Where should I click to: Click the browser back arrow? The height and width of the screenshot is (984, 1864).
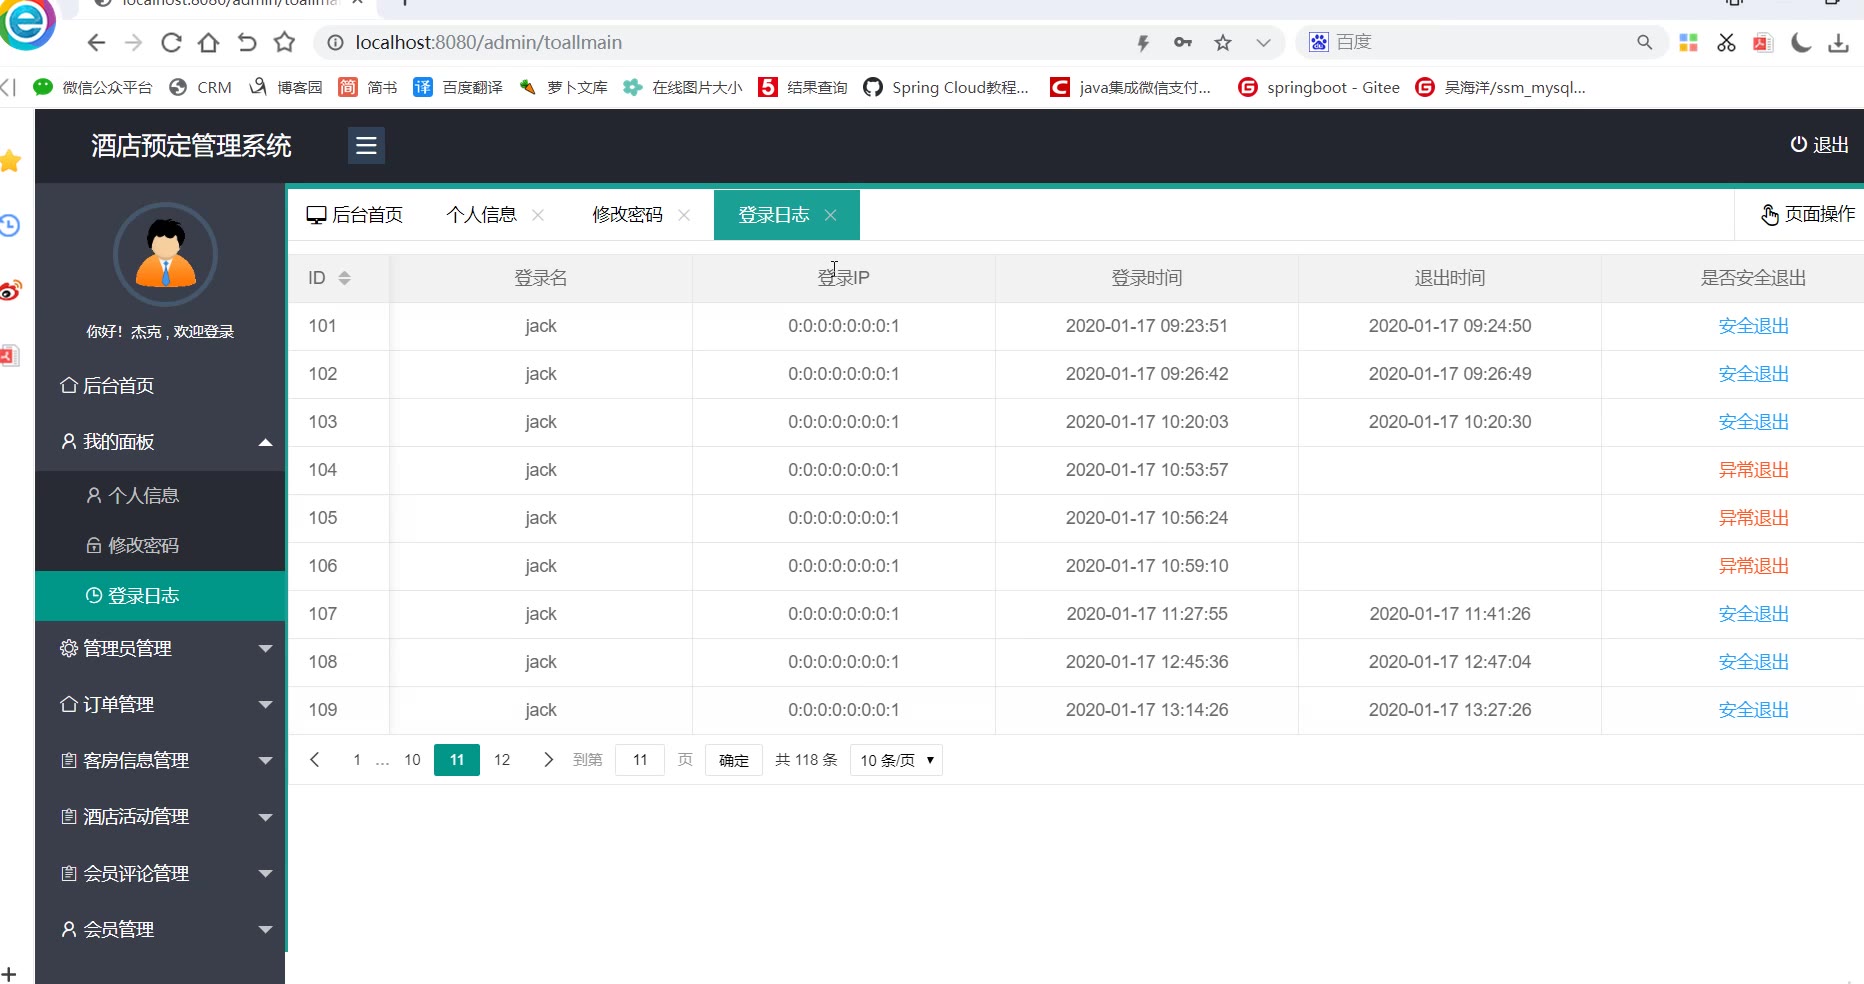pos(96,43)
